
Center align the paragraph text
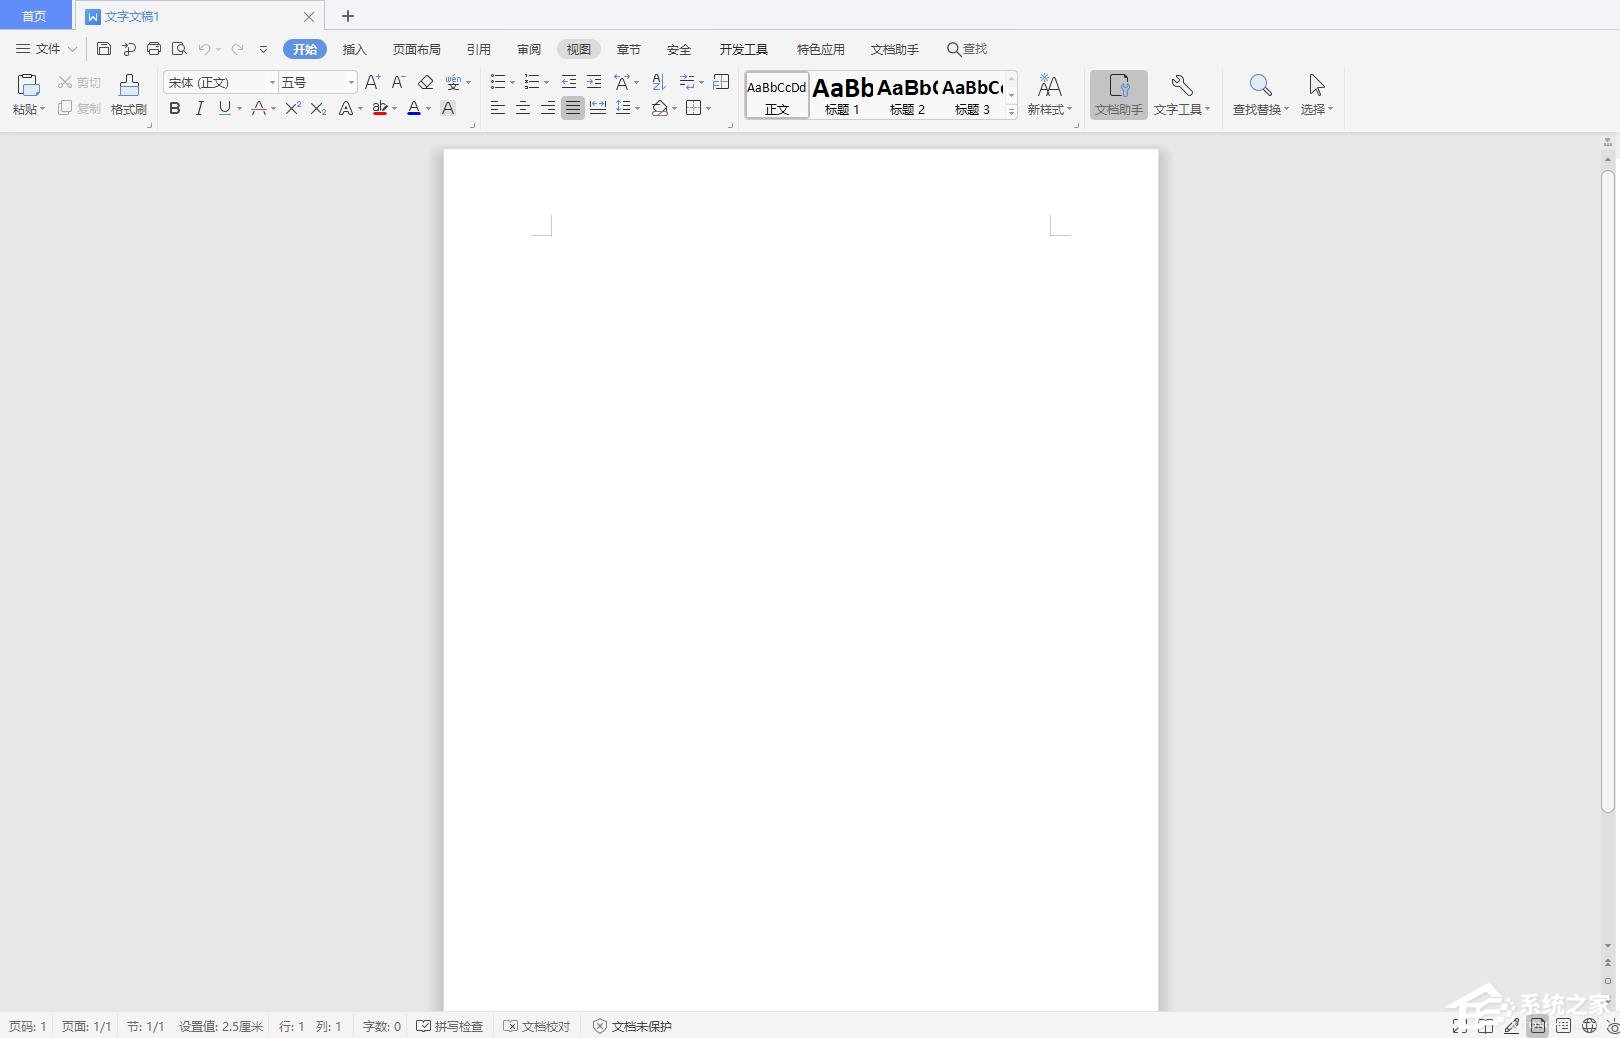(522, 108)
